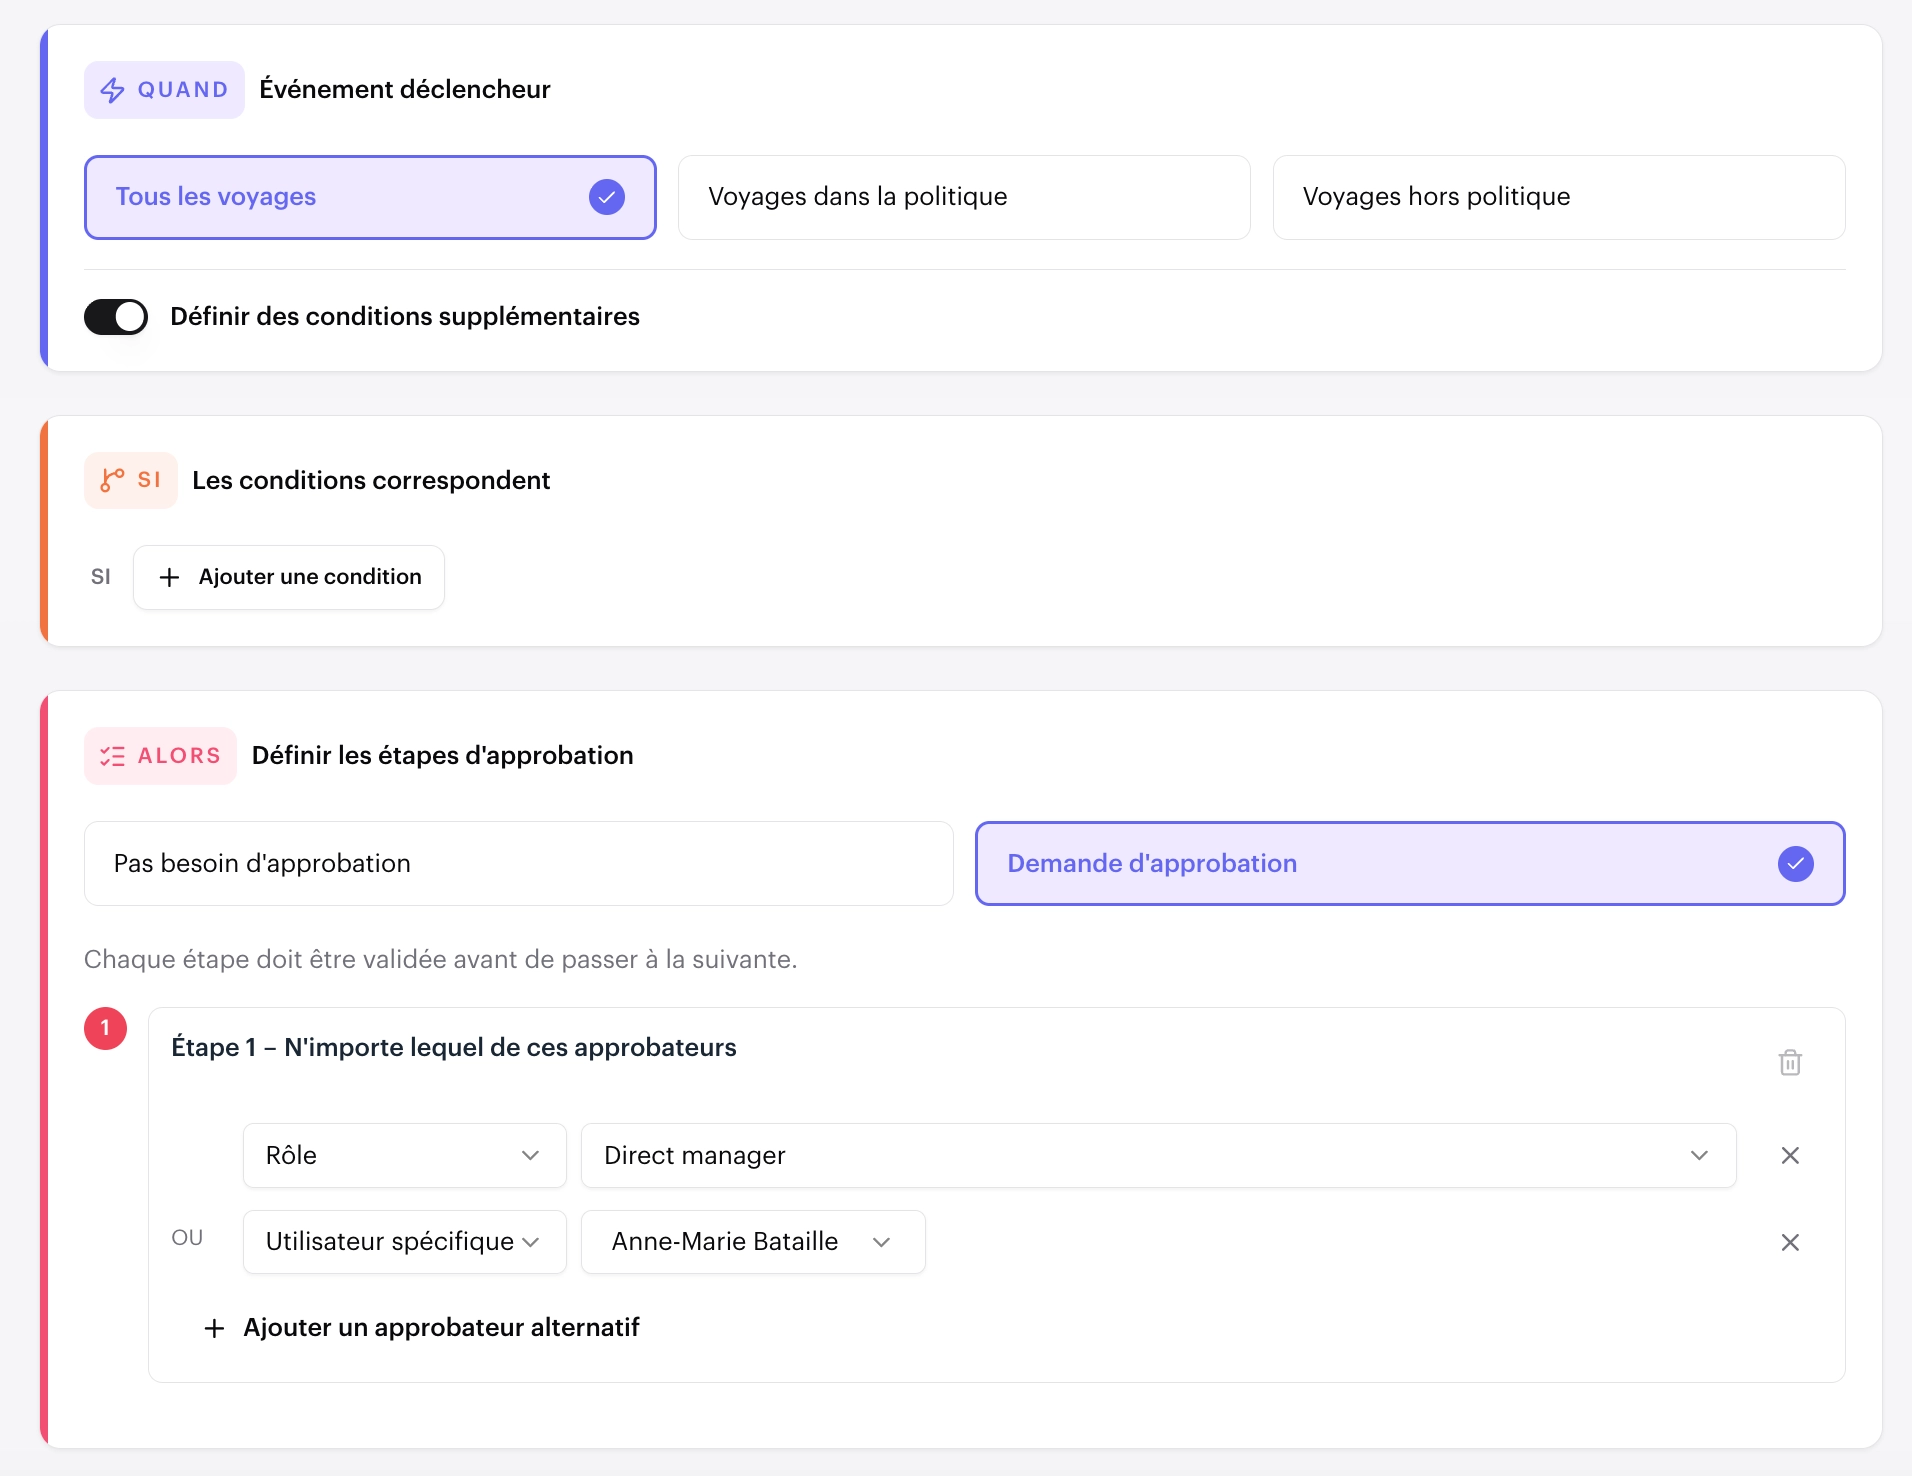The height and width of the screenshot is (1476, 1912).
Task: Expand the Direct manager dropdown
Action: [1158, 1156]
